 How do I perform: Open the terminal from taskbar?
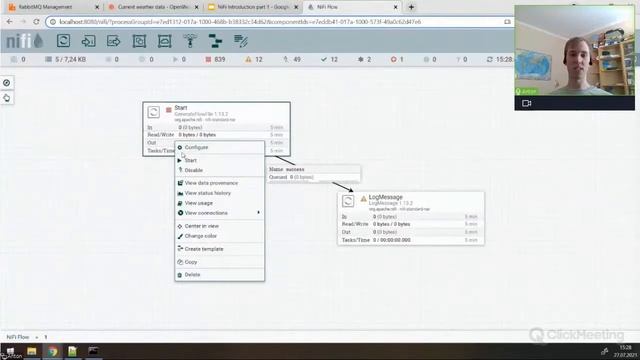point(93,351)
